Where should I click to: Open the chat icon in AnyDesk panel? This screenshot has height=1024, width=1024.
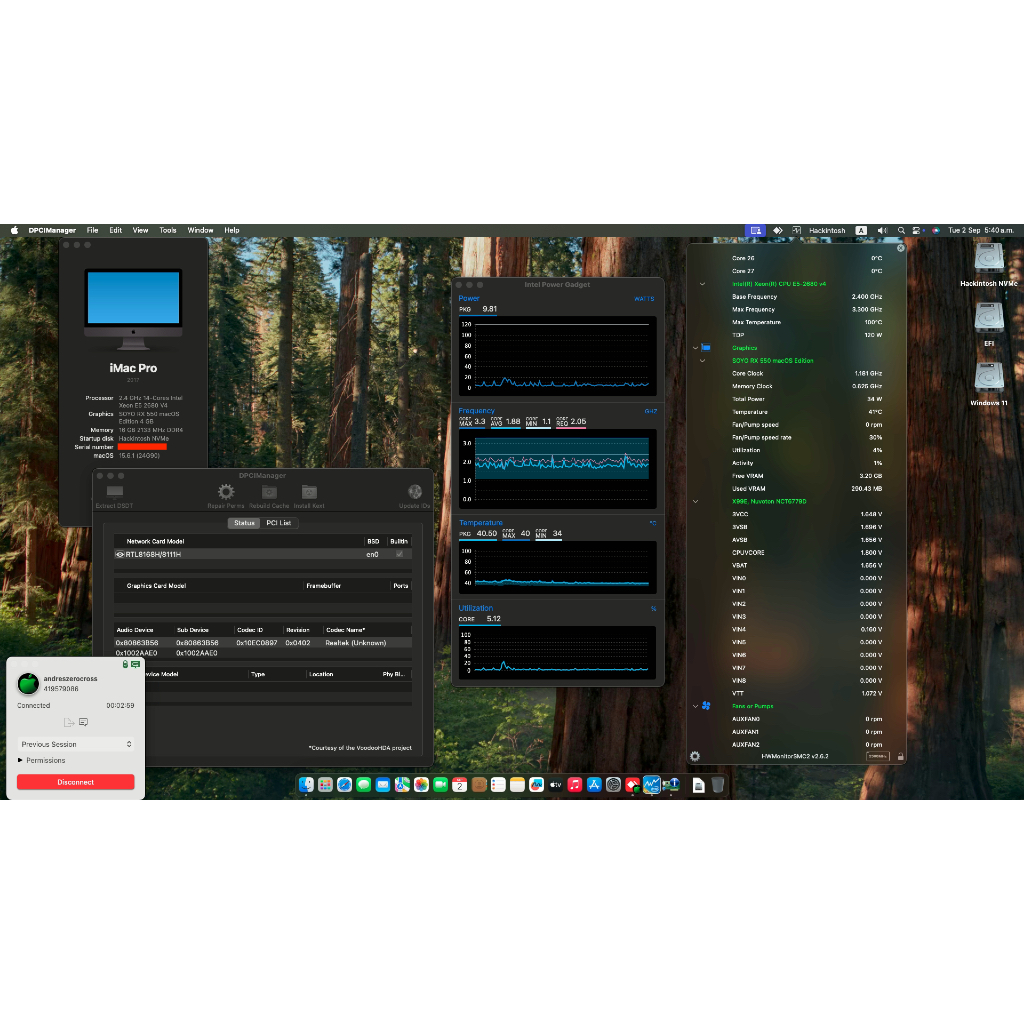(84, 722)
